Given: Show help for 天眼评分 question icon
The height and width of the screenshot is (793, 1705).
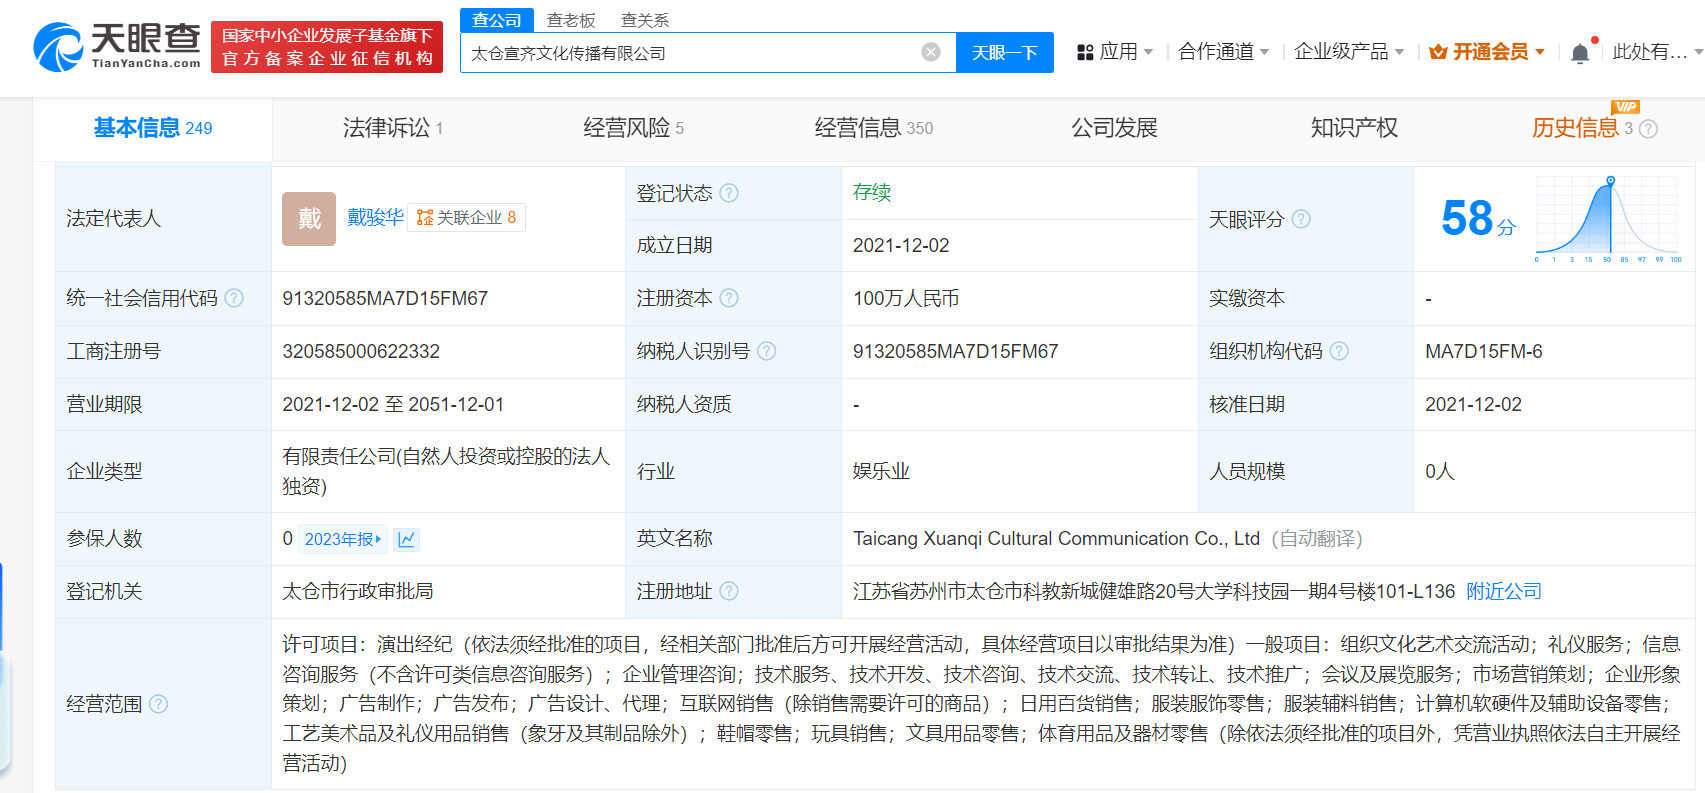Looking at the screenshot, I should (x=1301, y=219).
